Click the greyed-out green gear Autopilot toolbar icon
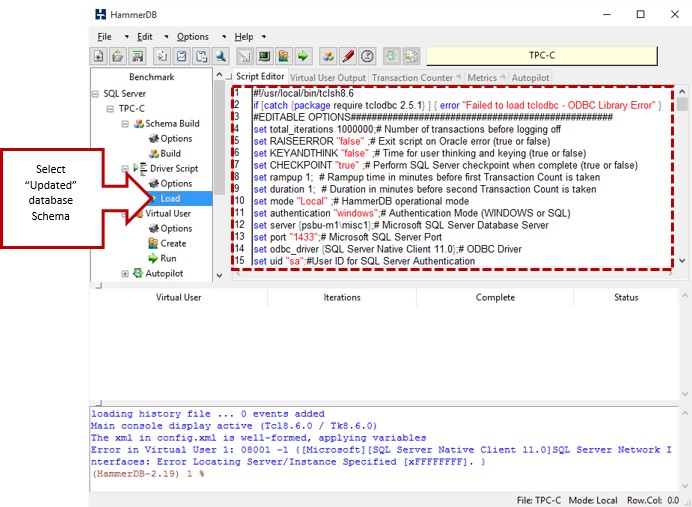 pyautogui.click(x=391, y=56)
